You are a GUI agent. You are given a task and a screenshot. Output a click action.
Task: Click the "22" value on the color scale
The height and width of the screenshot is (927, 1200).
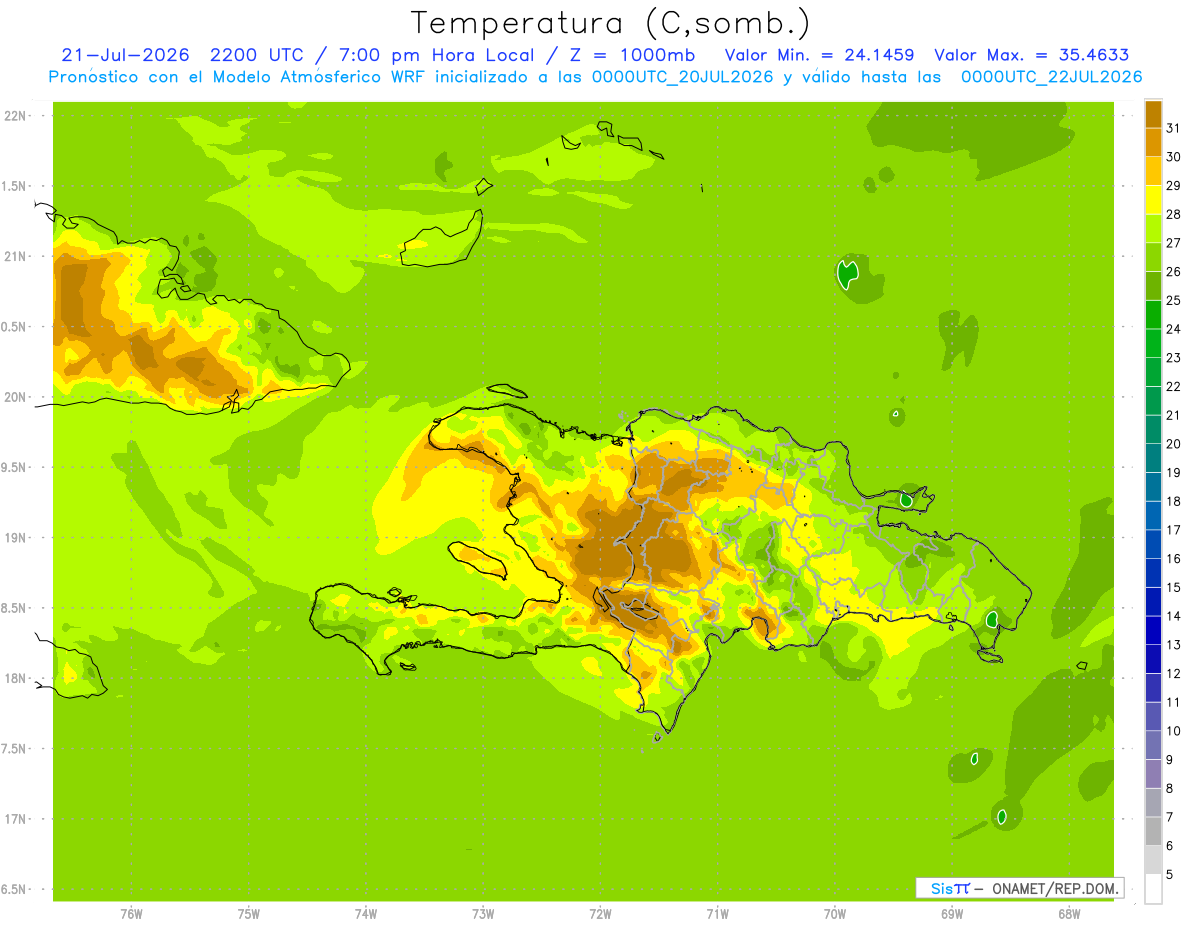click(1174, 386)
